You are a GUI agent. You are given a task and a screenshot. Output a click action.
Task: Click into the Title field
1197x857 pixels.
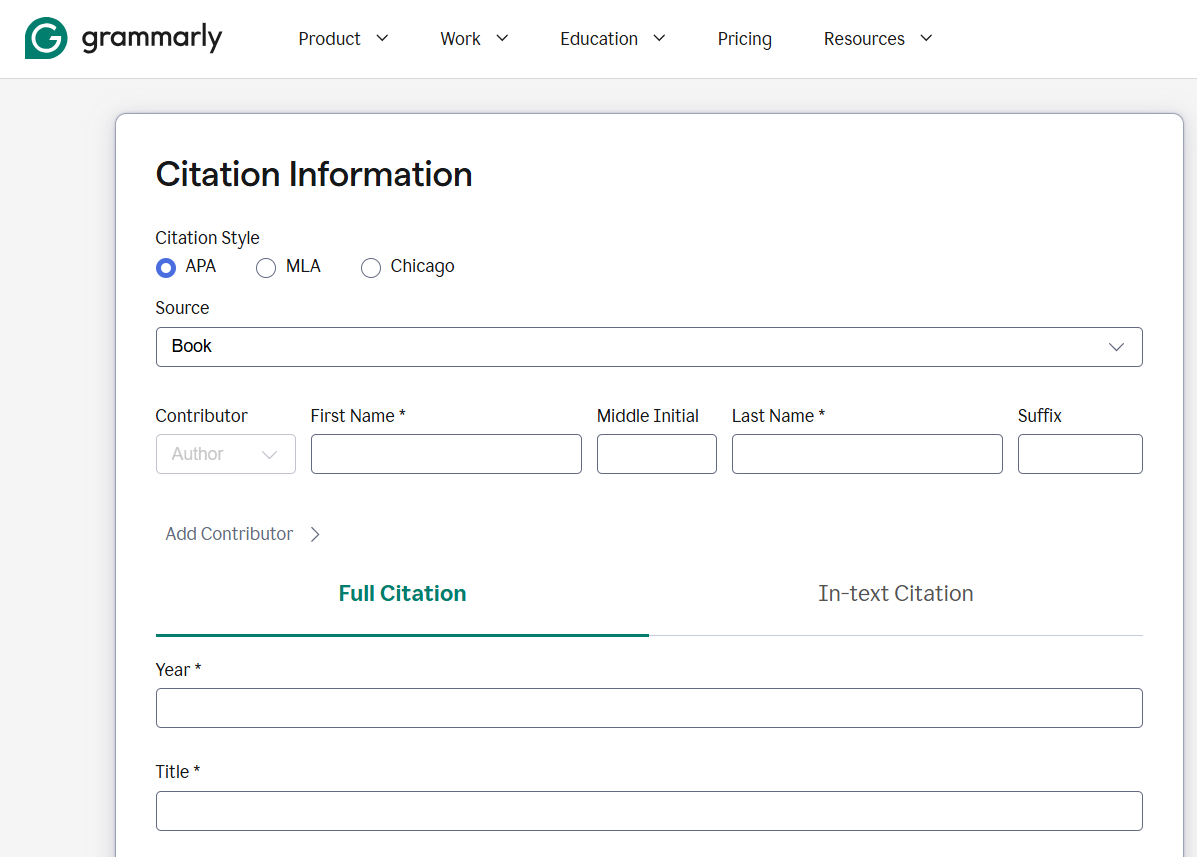[648, 811]
